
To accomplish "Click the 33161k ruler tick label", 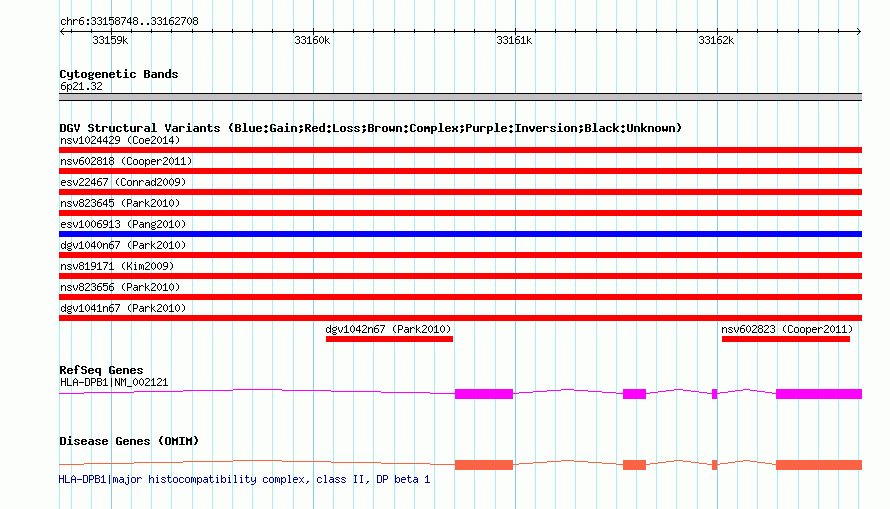I will click(514, 41).
